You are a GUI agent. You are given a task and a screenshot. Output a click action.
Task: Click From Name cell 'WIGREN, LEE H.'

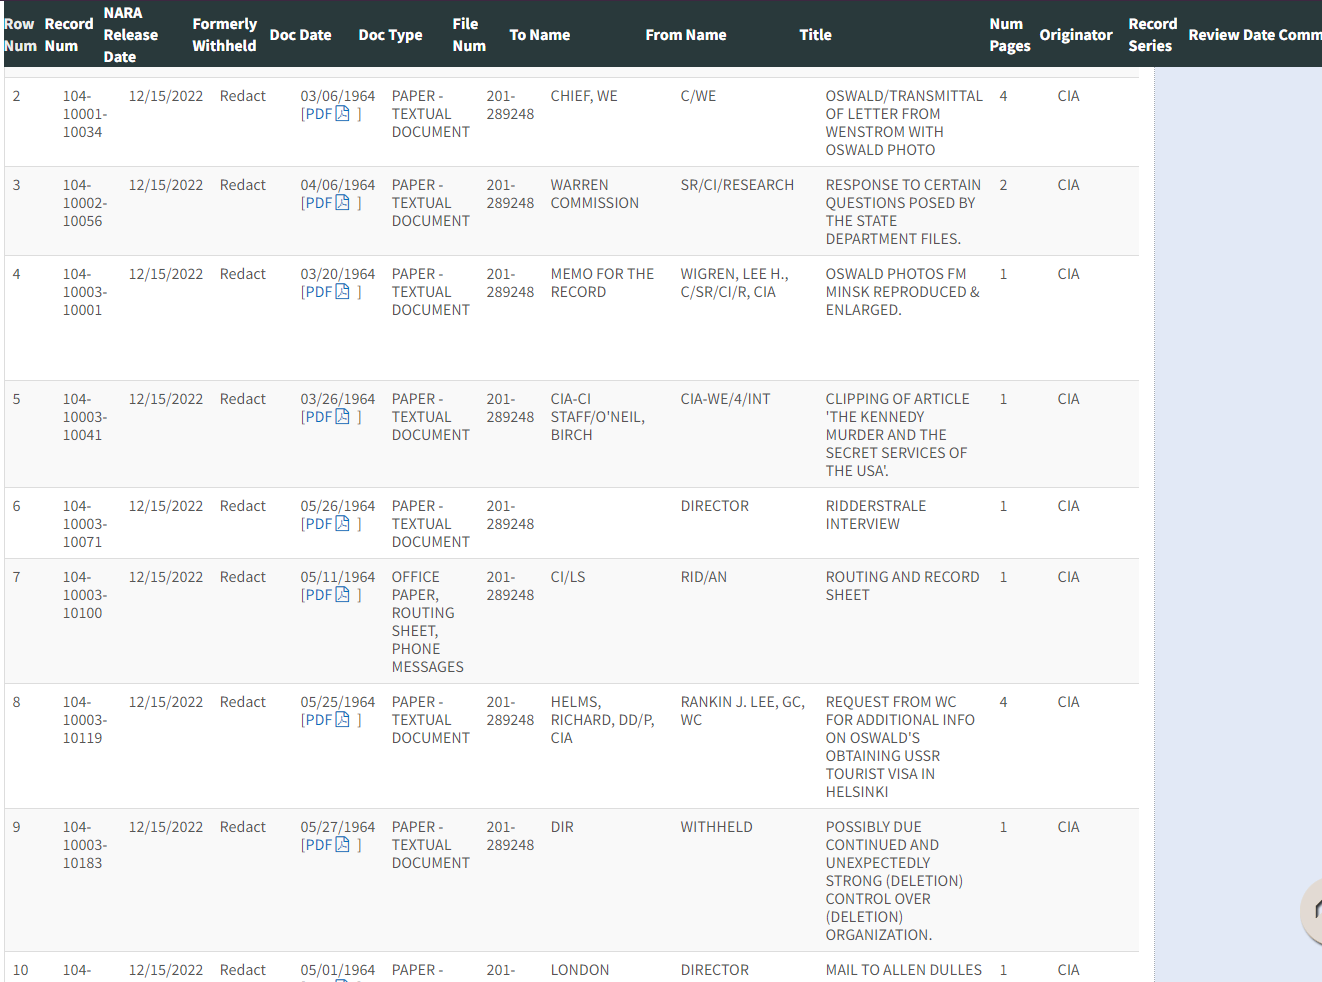coord(734,274)
